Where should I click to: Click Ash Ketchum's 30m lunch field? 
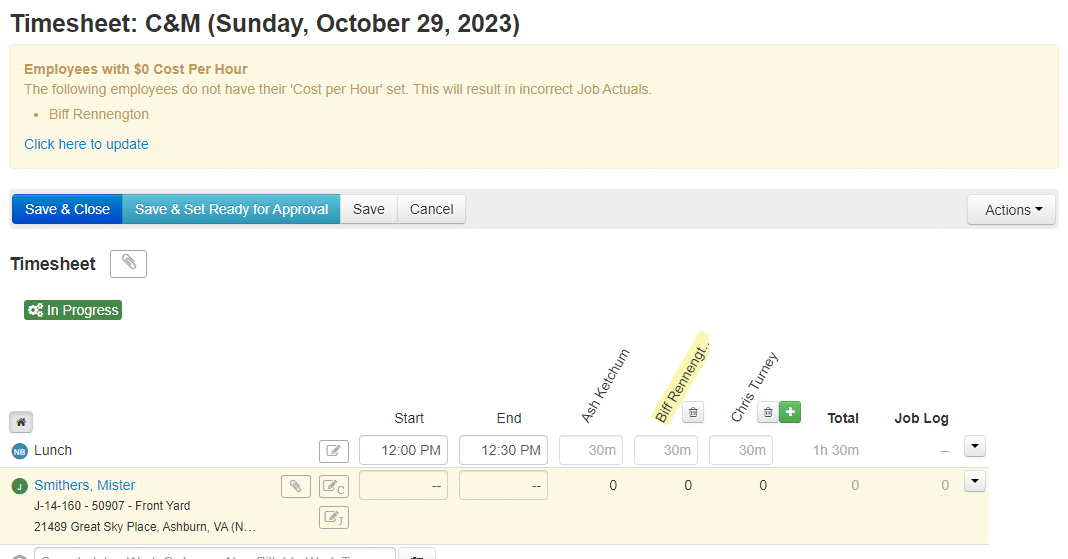(591, 450)
